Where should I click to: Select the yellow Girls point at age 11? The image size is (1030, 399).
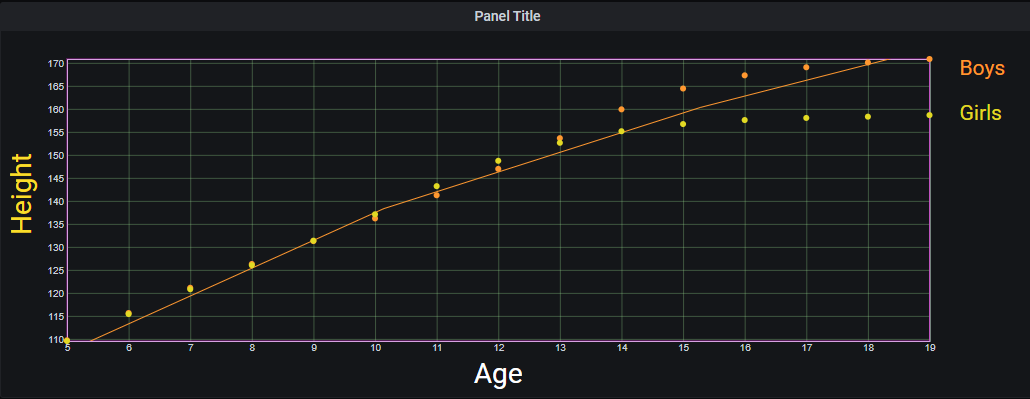437,186
